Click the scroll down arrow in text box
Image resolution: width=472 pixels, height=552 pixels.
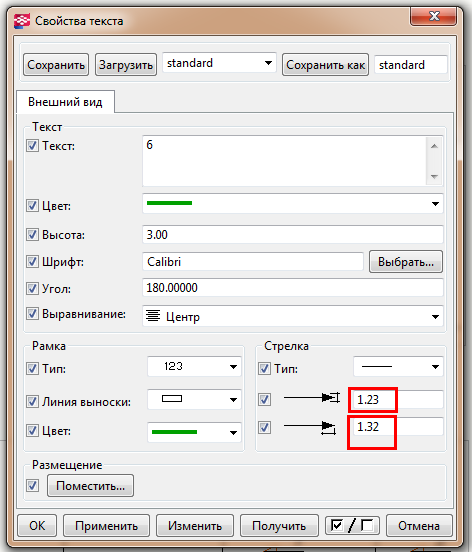434,176
